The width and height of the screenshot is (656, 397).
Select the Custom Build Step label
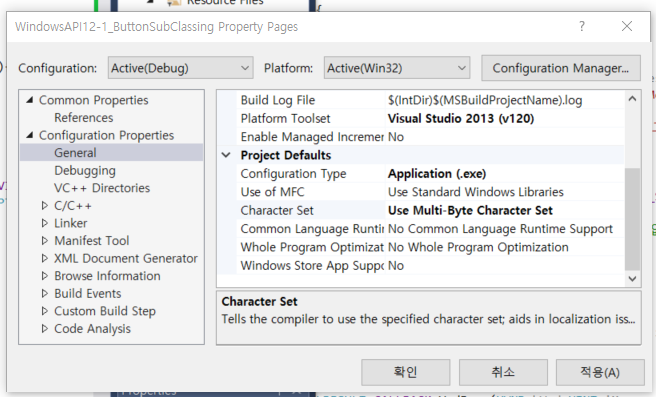point(105,311)
